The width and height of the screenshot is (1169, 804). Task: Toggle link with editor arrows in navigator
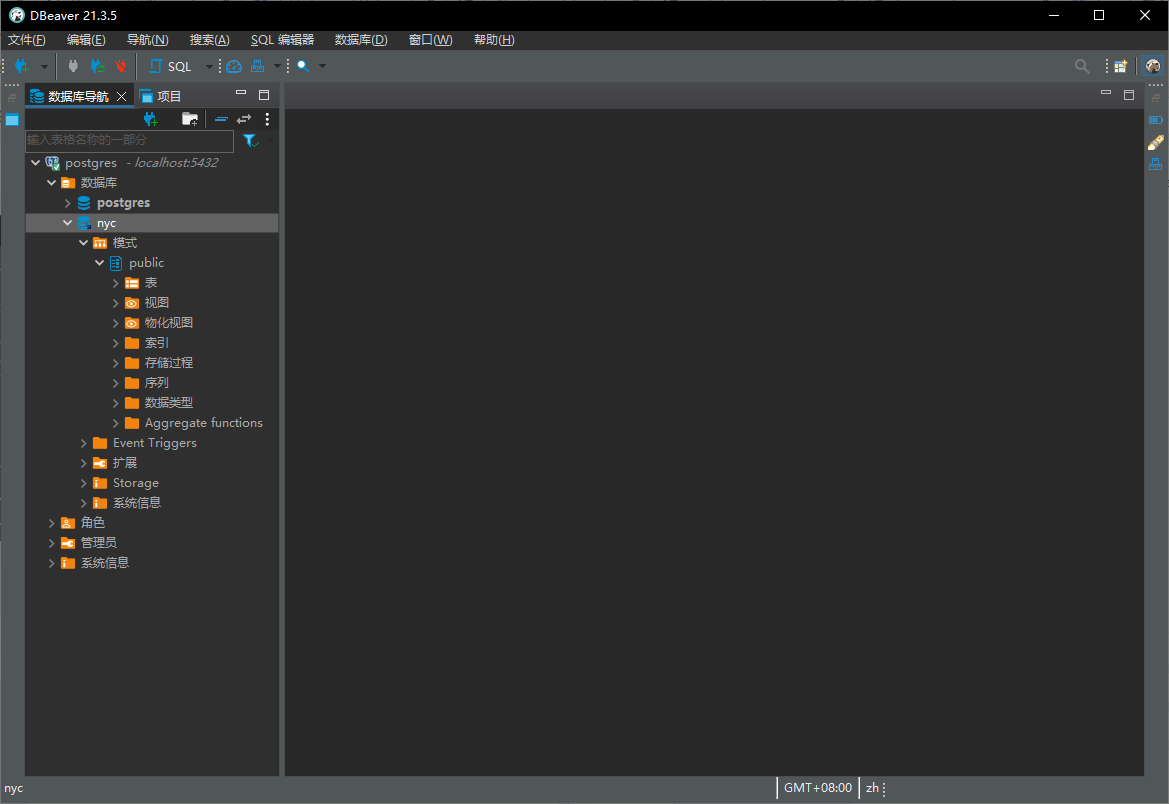(245, 119)
